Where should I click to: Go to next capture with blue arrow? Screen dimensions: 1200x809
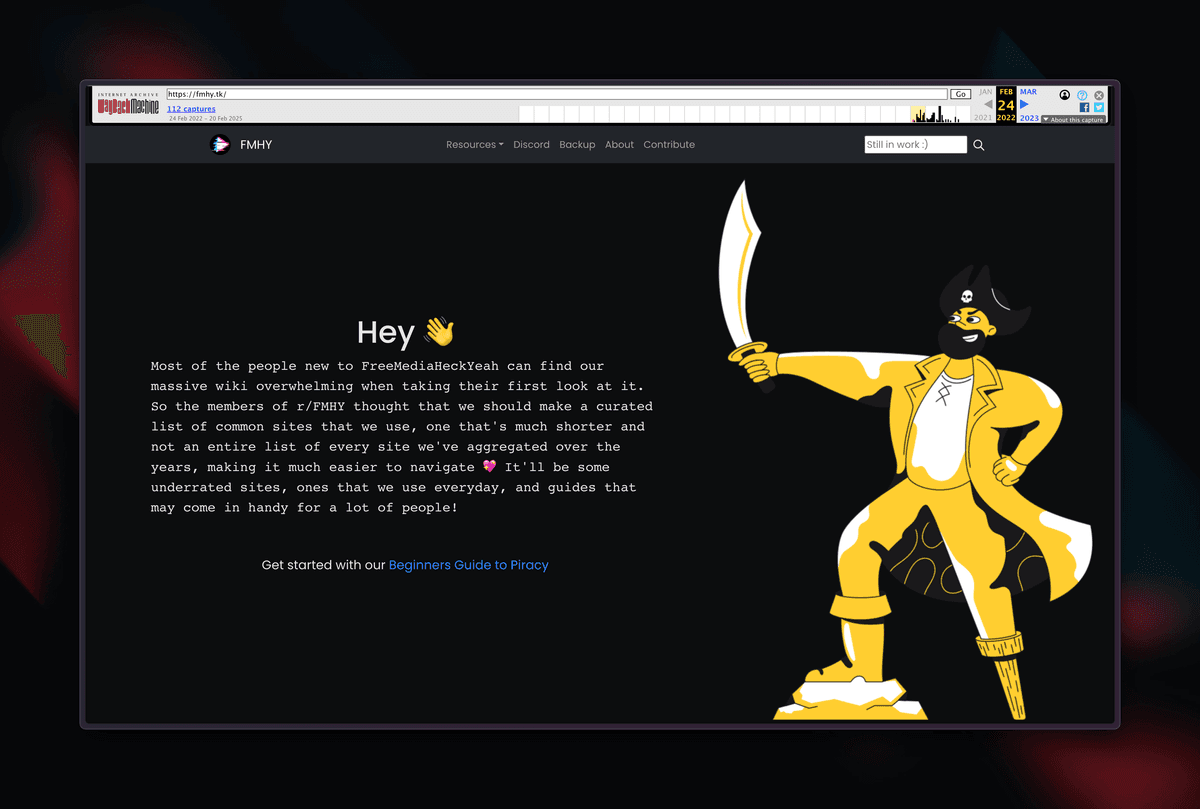[1024, 104]
